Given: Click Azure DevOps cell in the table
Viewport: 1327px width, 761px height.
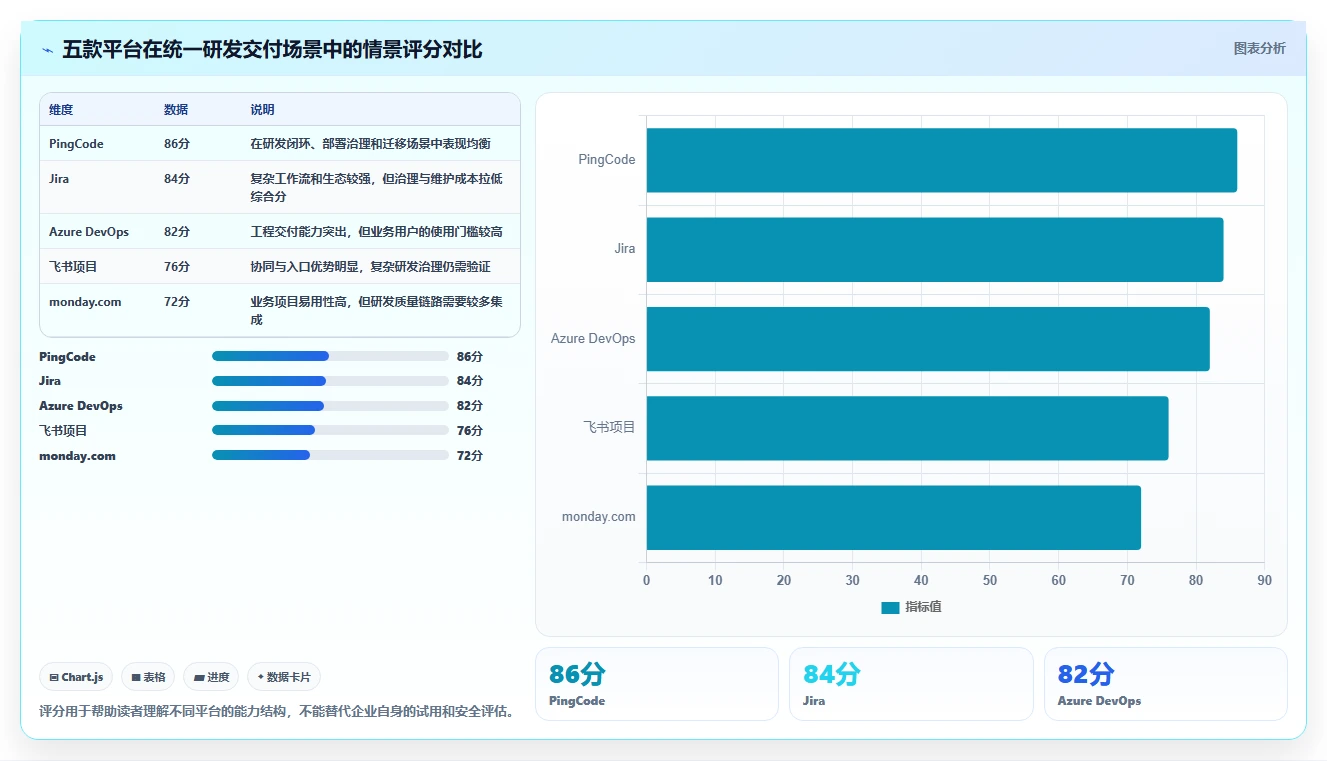Looking at the screenshot, I should 89,232.
